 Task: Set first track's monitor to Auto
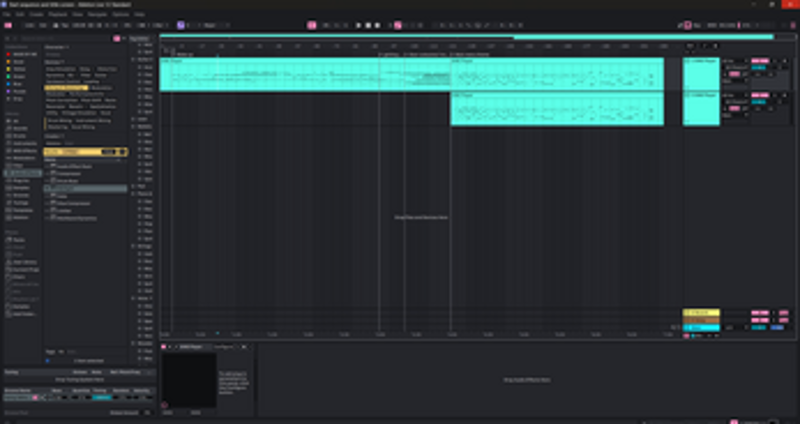tap(734, 74)
